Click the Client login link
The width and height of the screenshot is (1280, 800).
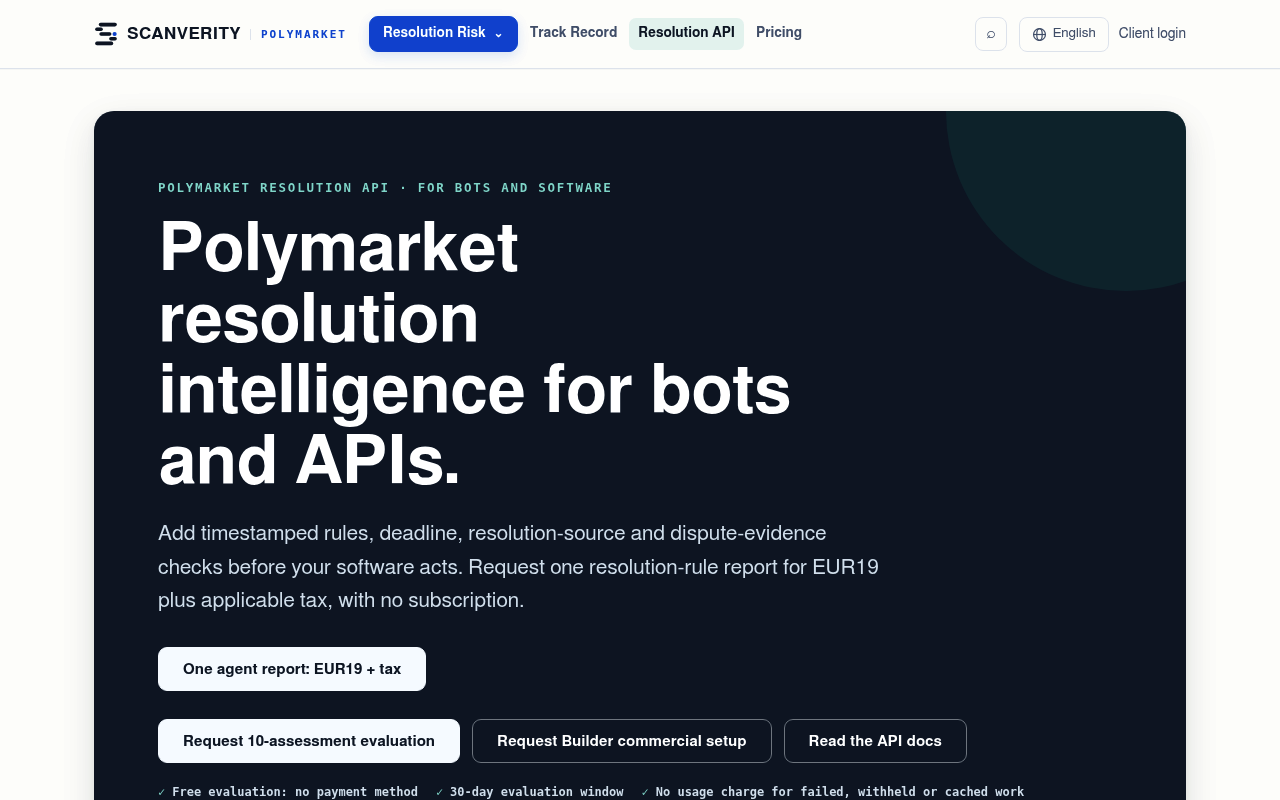[1152, 33]
